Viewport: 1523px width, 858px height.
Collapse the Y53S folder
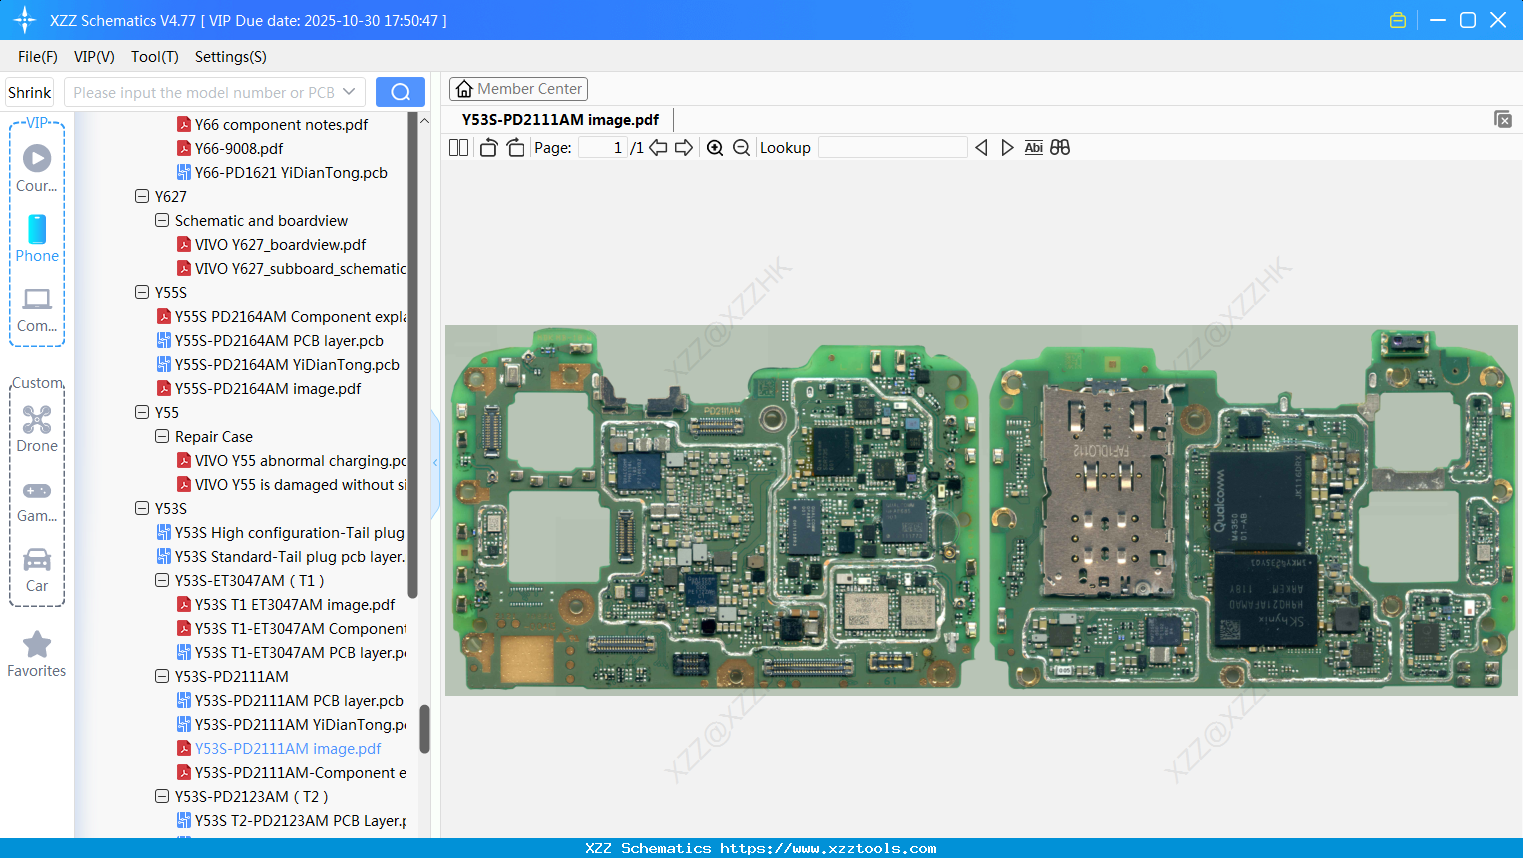[142, 508]
